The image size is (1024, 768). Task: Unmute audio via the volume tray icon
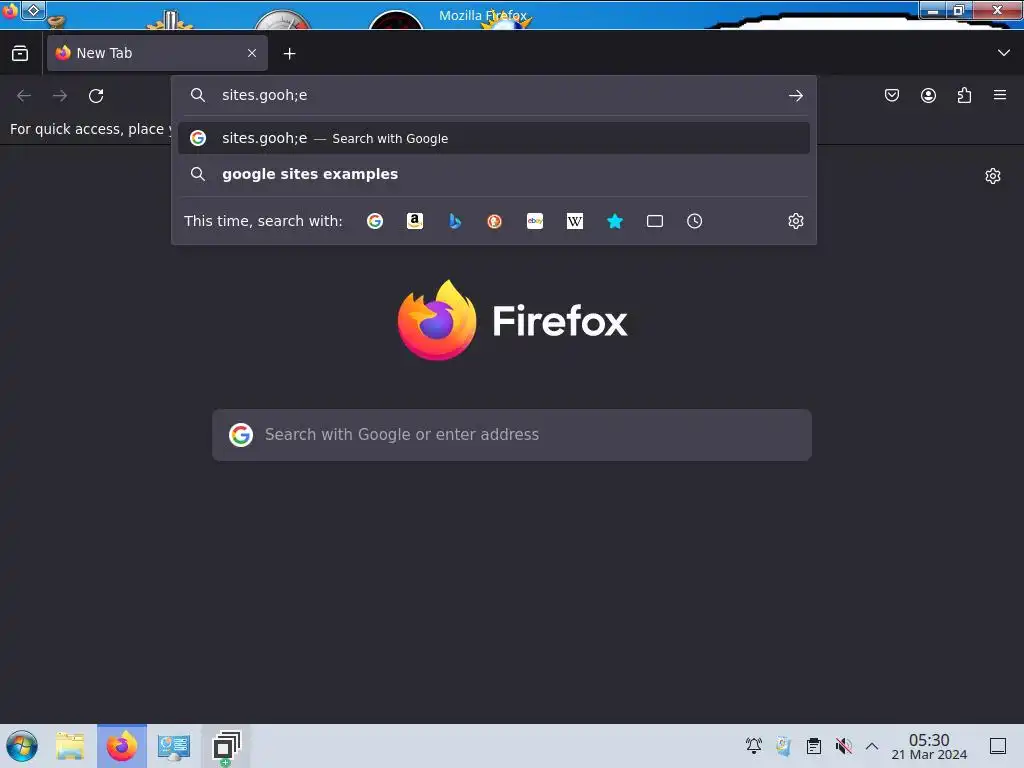tap(844, 745)
